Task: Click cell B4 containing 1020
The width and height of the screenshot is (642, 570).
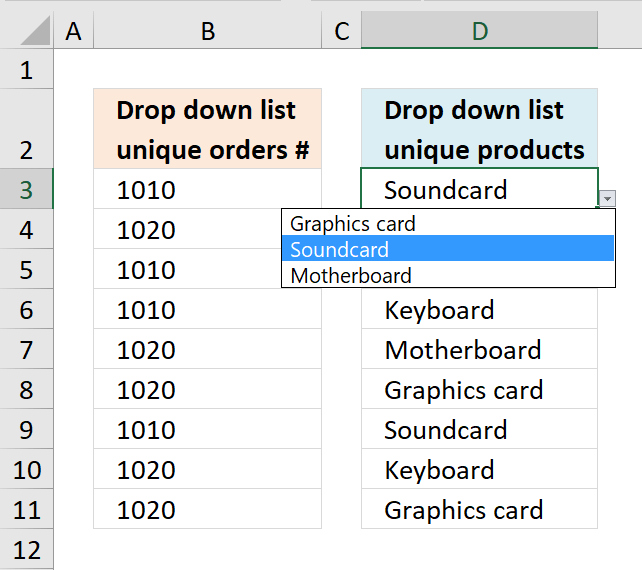Action: click(188, 229)
